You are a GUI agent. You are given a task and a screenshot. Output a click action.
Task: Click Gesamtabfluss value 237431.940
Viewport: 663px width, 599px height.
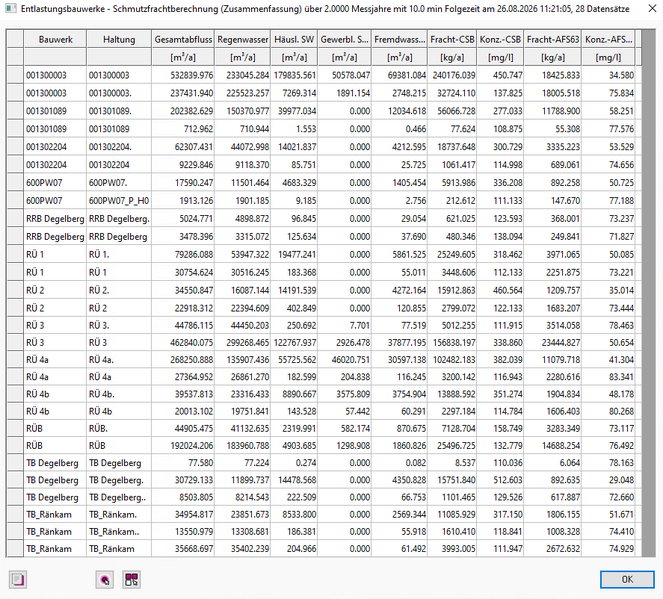tap(183, 93)
